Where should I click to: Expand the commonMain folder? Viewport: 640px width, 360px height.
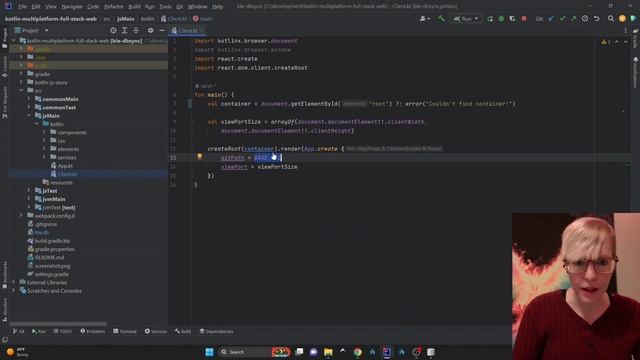pyautogui.click(x=29, y=99)
